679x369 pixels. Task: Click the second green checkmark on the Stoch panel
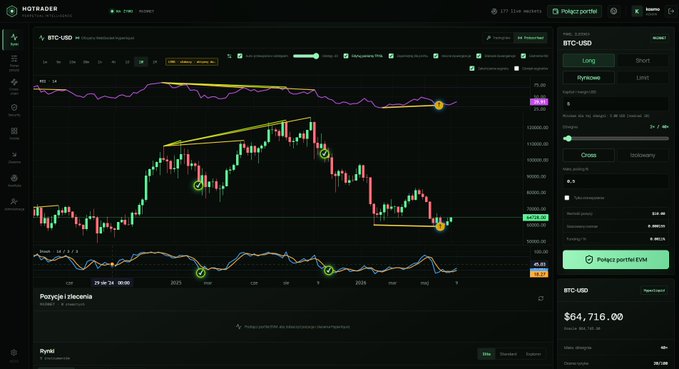tap(329, 270)
